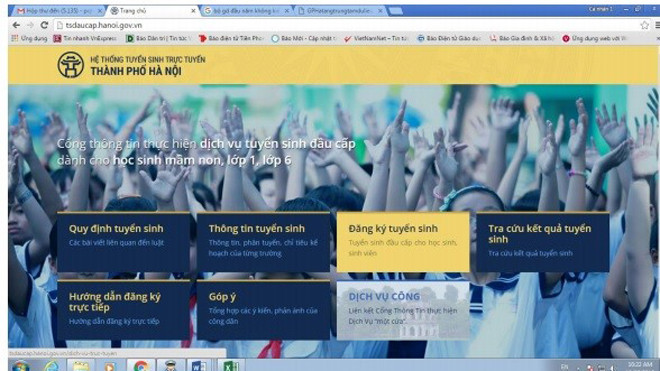The image size is (660, 371).
Task: Open the Ứng dụng web với W bookmark
Action: tap(594, 38)
